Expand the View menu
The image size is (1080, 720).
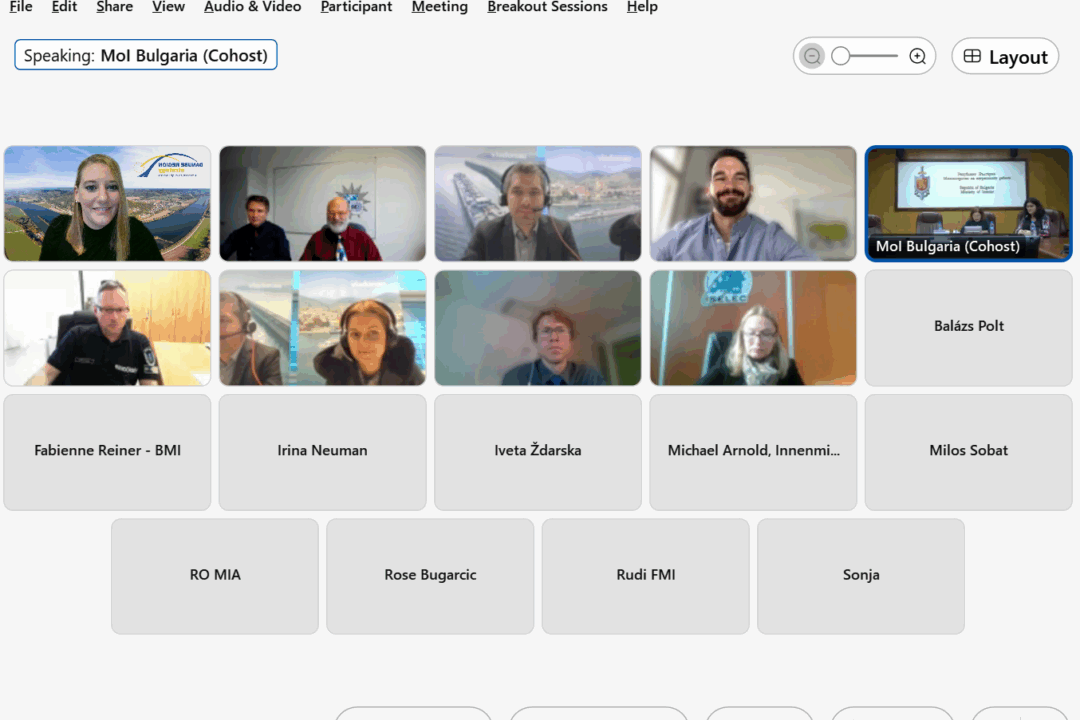pyautogui.click(x=168, y=7)
